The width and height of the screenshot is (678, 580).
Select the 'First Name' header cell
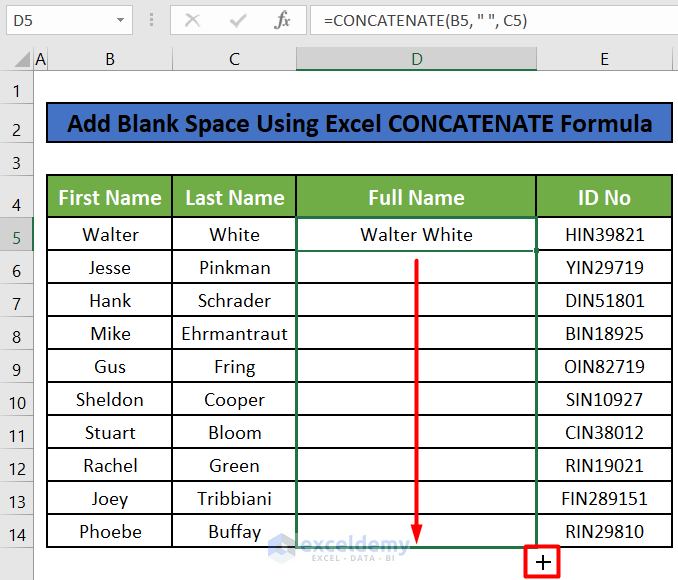[110, 197]
